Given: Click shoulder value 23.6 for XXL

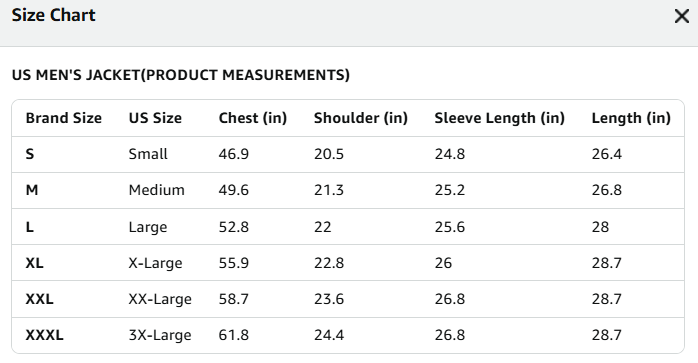Looking at the screenshot, I should pyautogui.click(x=329, y=299).
